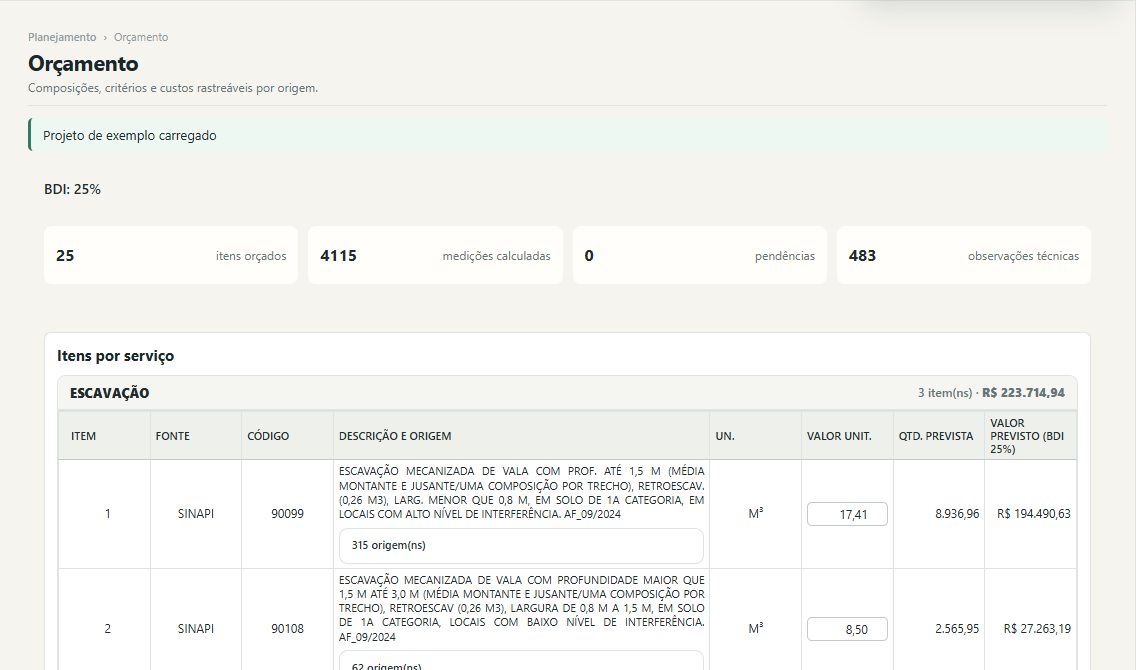Click the total value R$ 27.263,19
This screenshot has height=670, width=1136.
point(1037,629)
